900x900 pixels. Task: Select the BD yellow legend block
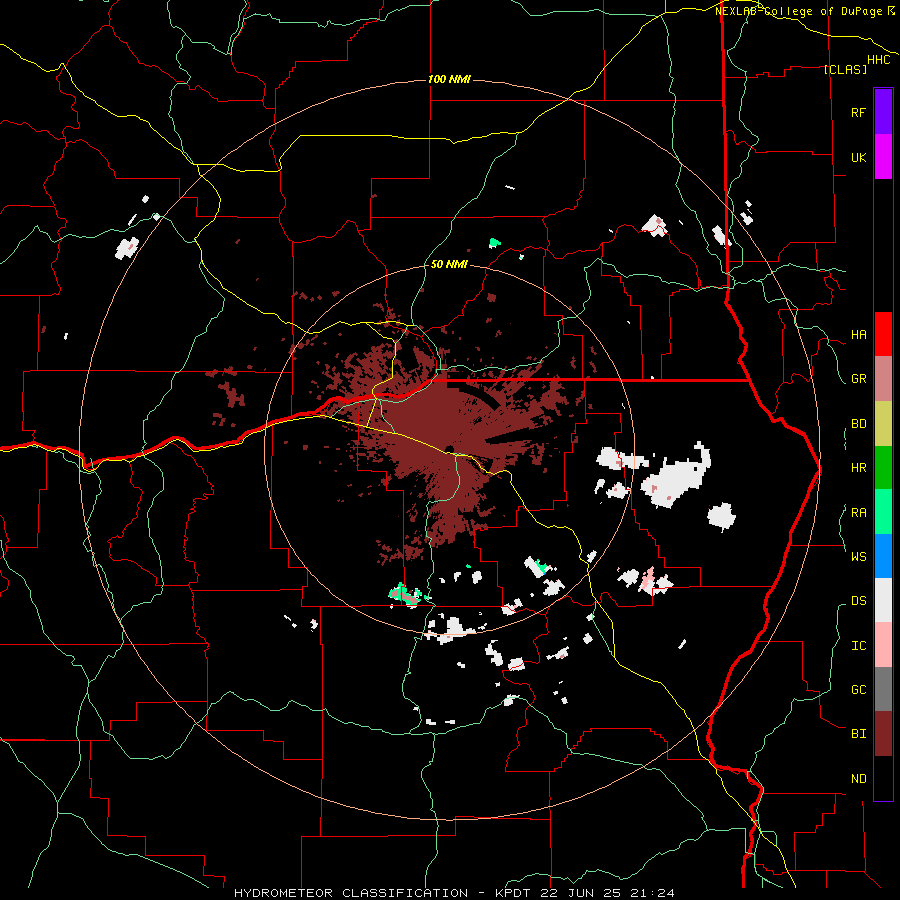[x=883, y=424]
